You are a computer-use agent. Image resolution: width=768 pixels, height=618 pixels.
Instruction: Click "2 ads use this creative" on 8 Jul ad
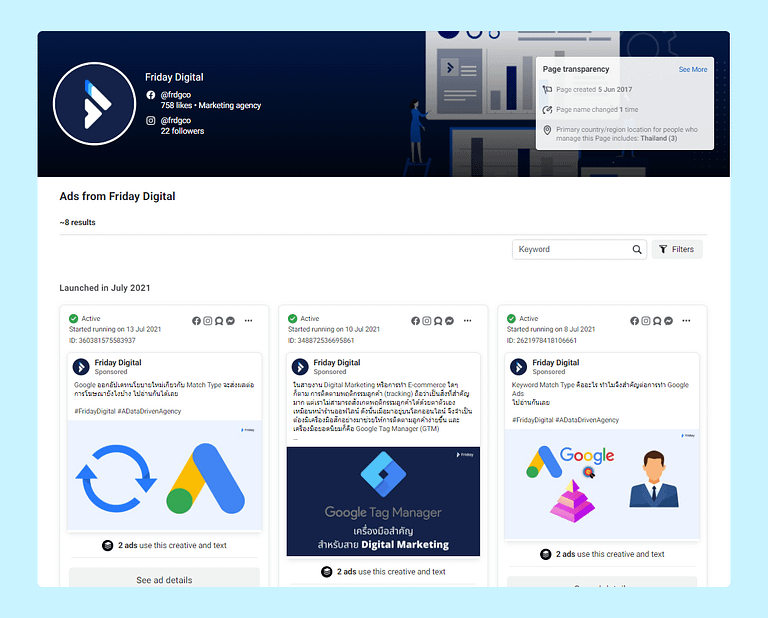610,554
